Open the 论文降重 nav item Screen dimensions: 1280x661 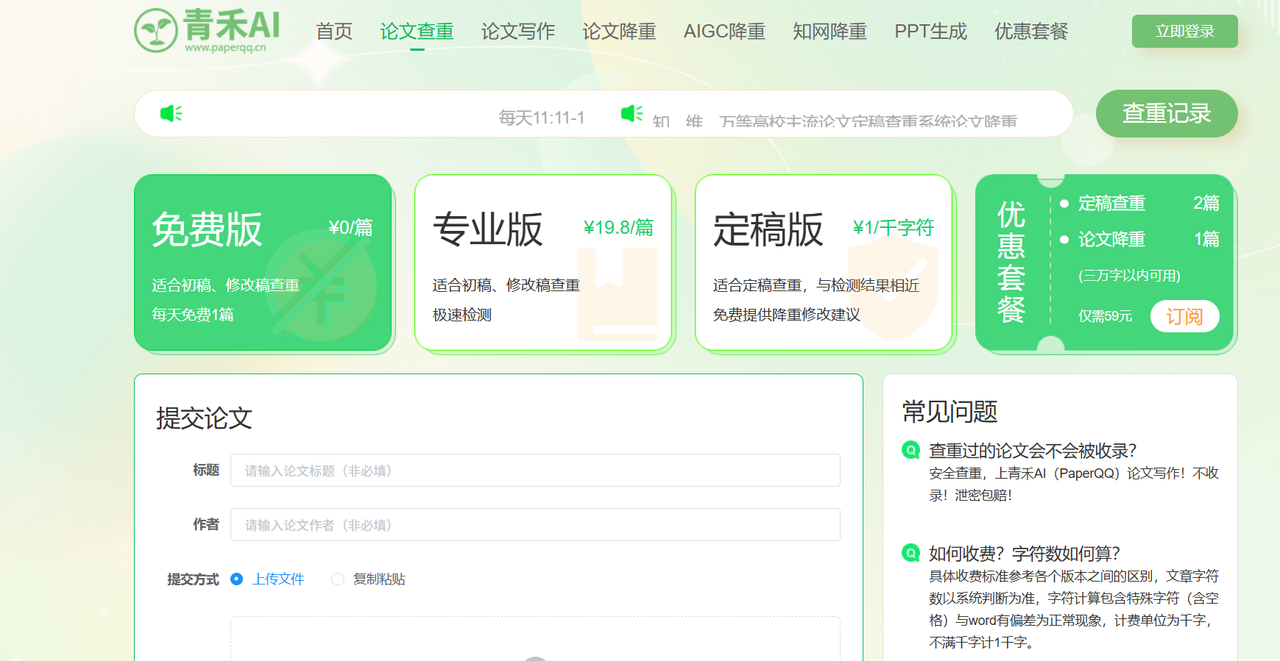619,31
